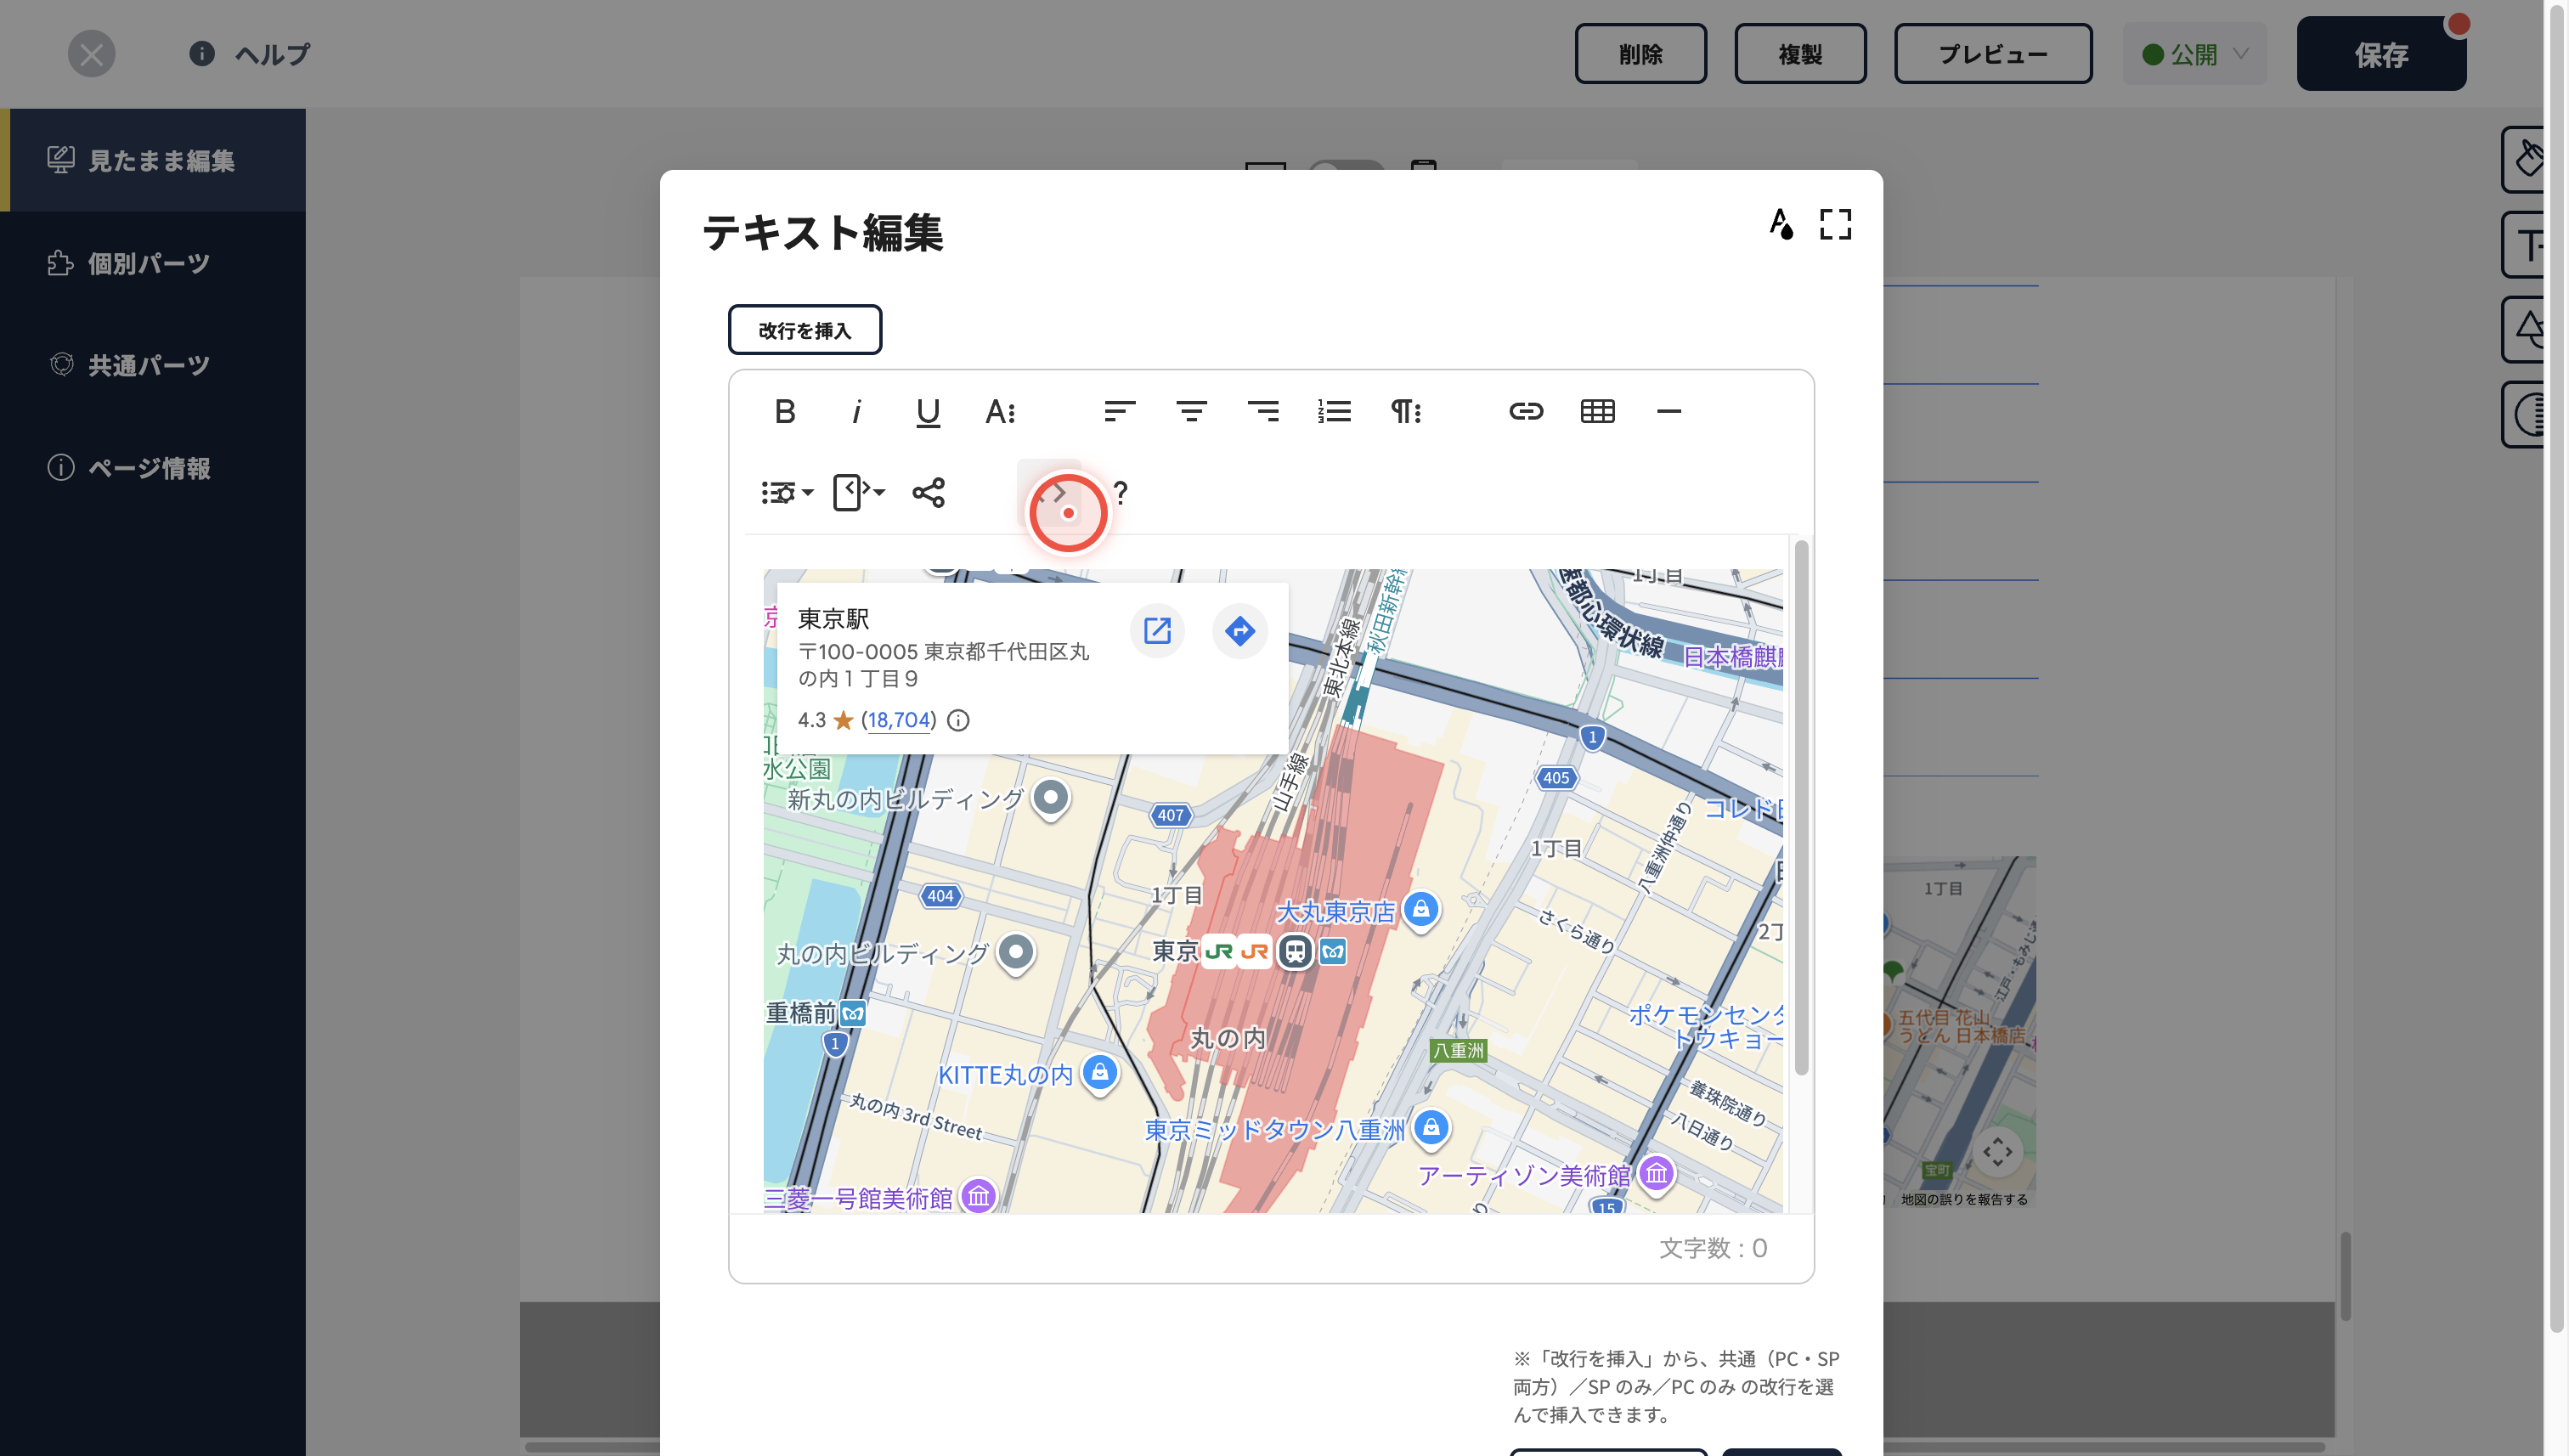Viewport: 2569px width, 1456px height.
Task: Click the 保存 save button
Action: coord(2381,54)
